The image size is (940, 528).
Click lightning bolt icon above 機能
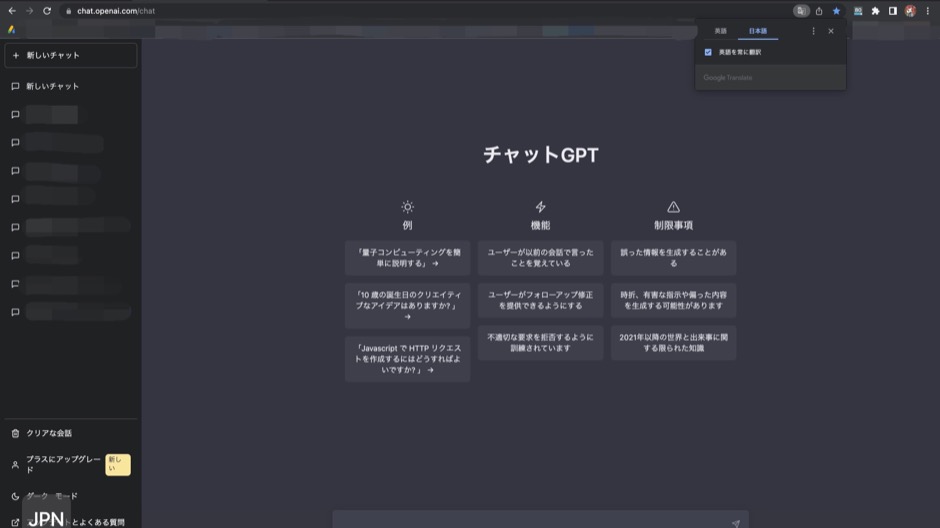[541, 207]
